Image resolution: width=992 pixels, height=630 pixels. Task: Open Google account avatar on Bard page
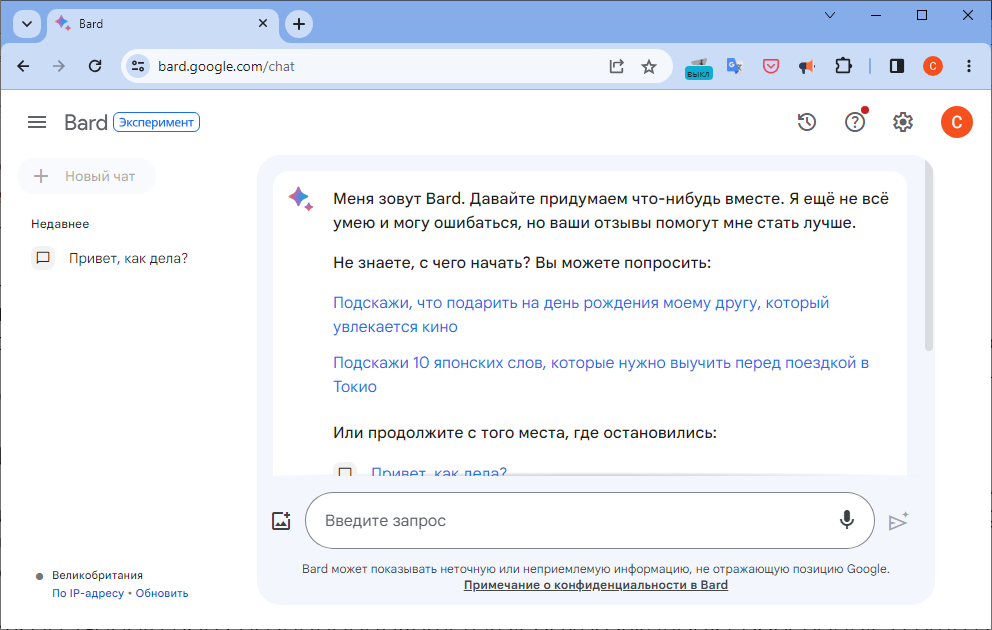[x=957, y=122]
